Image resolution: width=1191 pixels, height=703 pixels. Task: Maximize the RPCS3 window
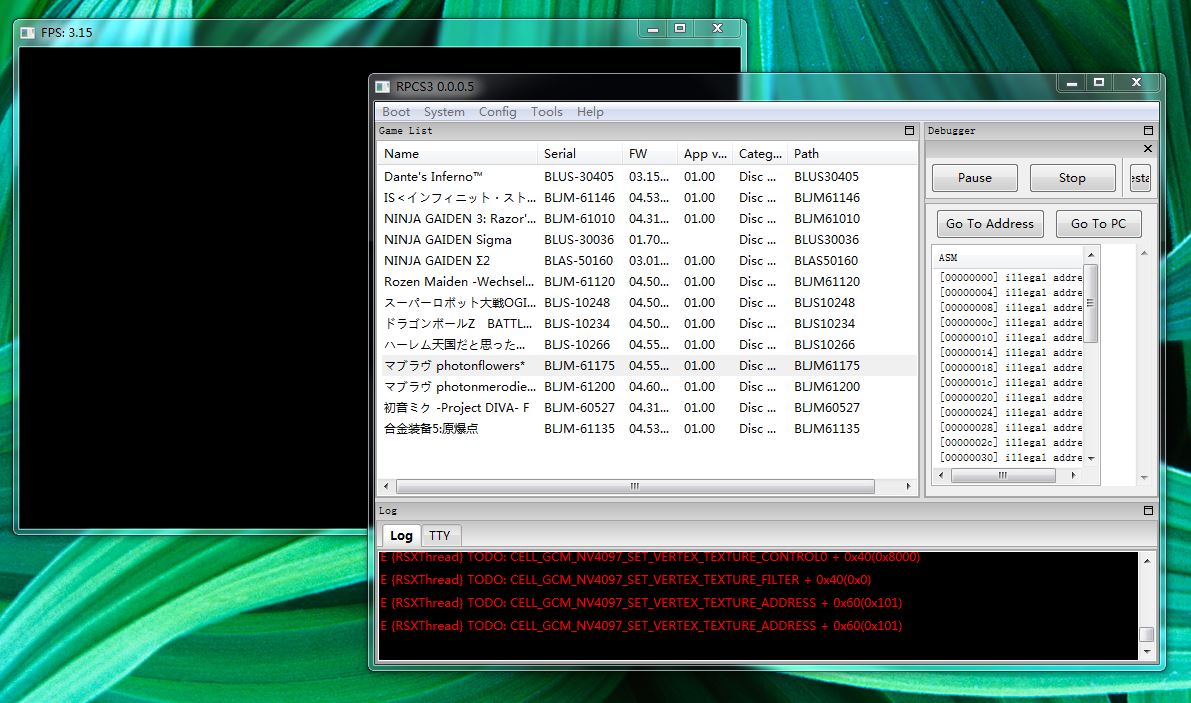click(x=1098, y=82)
